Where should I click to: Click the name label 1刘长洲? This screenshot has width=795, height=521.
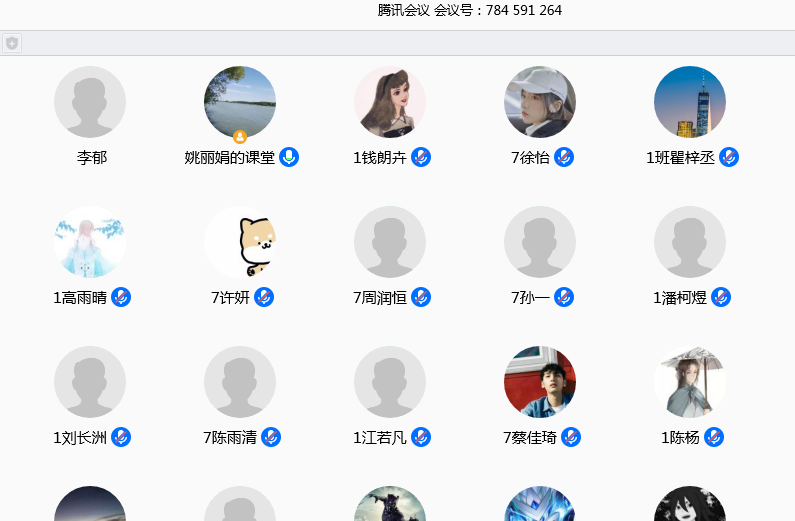(80, 437)
